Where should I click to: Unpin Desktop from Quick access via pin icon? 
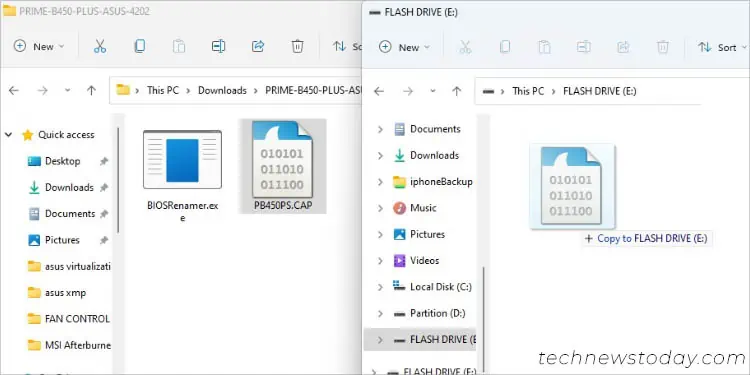[x=104, y=162]
